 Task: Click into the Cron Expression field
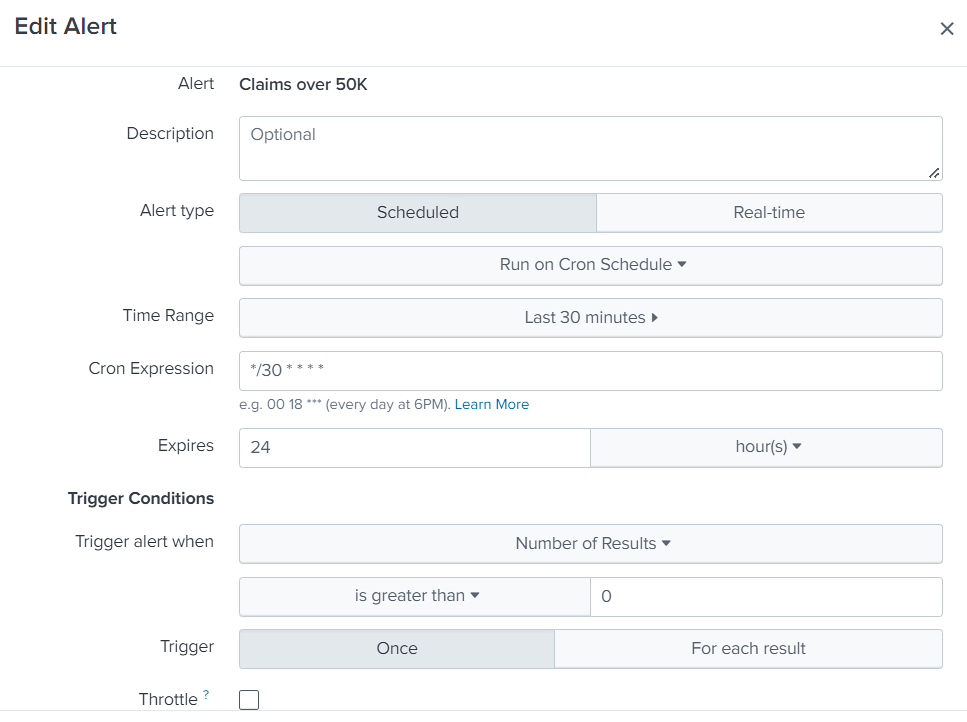[590, 370]
